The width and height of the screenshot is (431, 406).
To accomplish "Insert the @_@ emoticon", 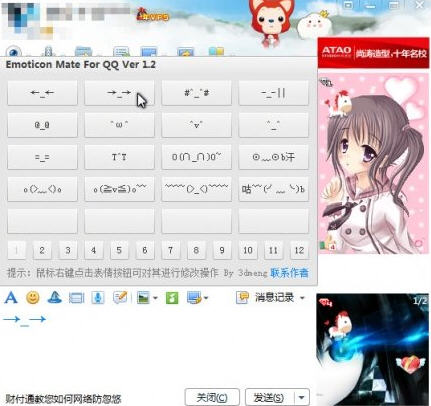I will (x=42, y=125).
